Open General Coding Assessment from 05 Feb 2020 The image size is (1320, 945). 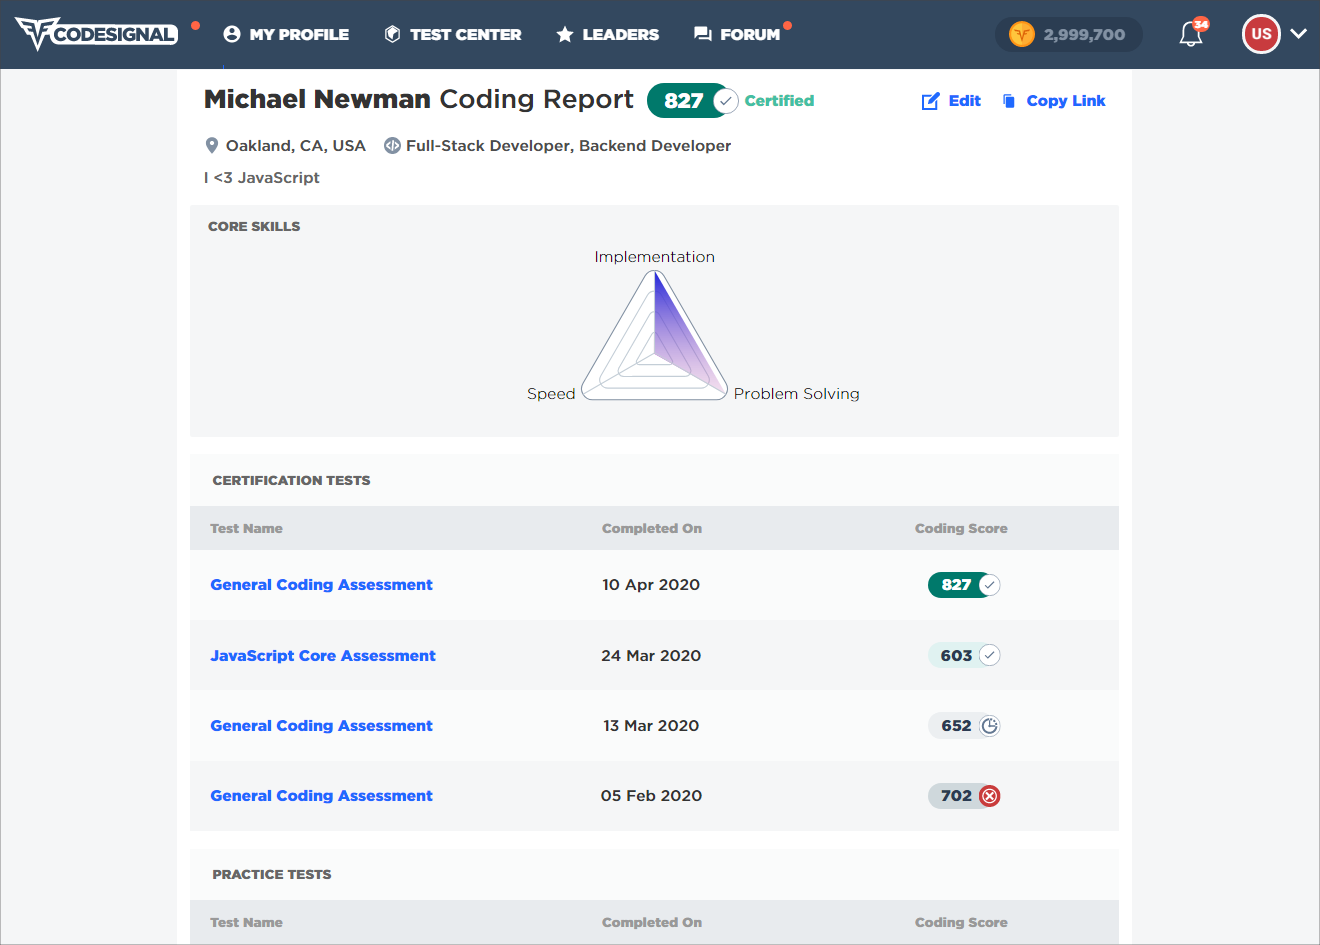[x=321, y=796]
